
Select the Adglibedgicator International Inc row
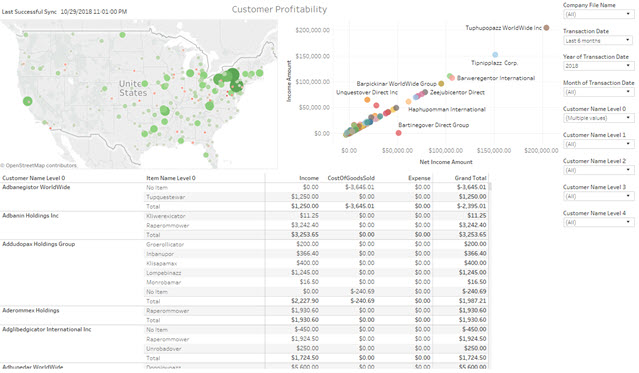click(47, 329)
